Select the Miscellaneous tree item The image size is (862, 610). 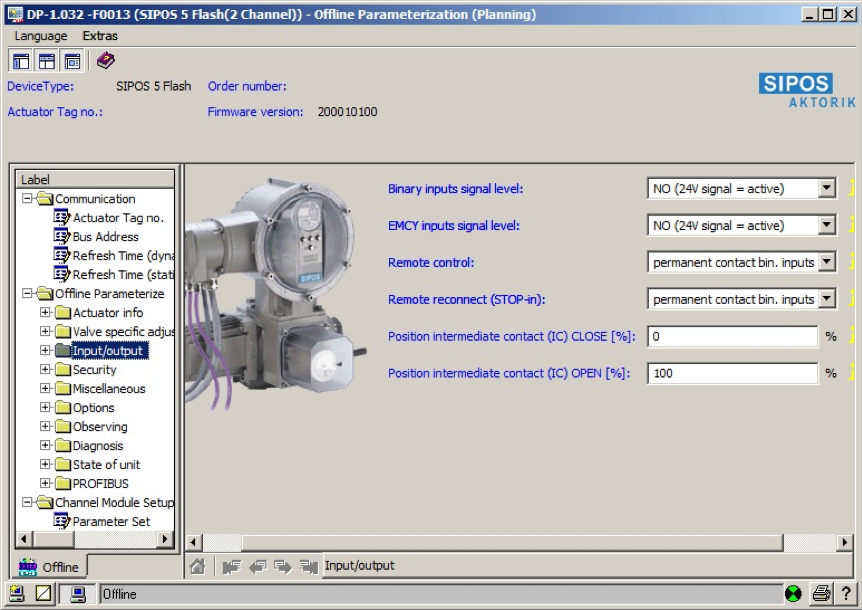pyautogui.click(x=109, y=389)
